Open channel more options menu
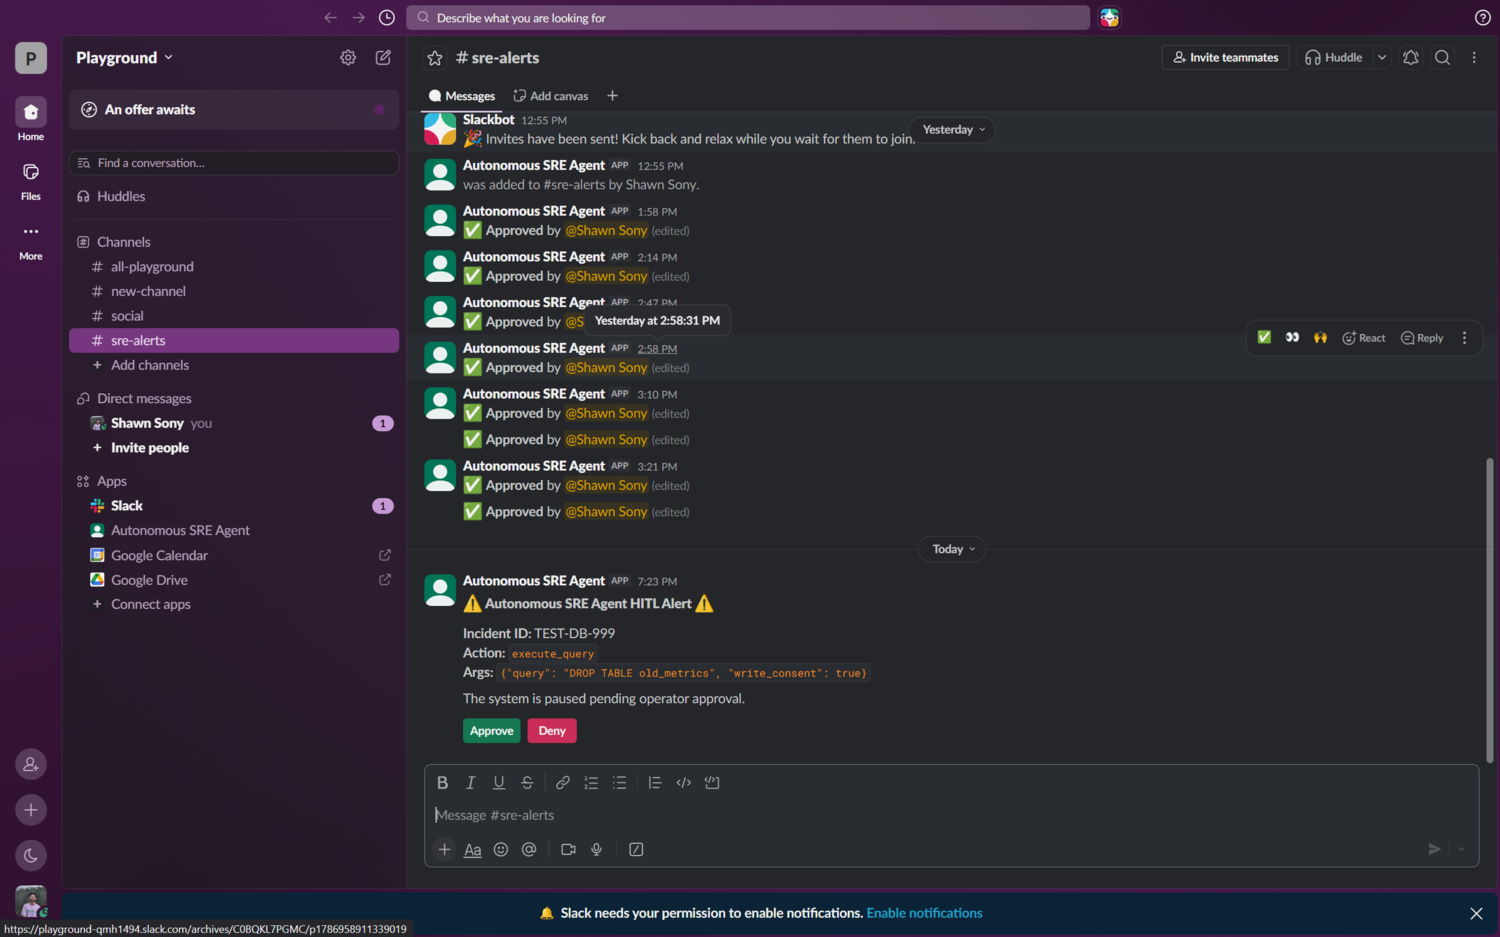Screen dimensions: 1500x937 pyautogui.click(x=1474, y=58)
